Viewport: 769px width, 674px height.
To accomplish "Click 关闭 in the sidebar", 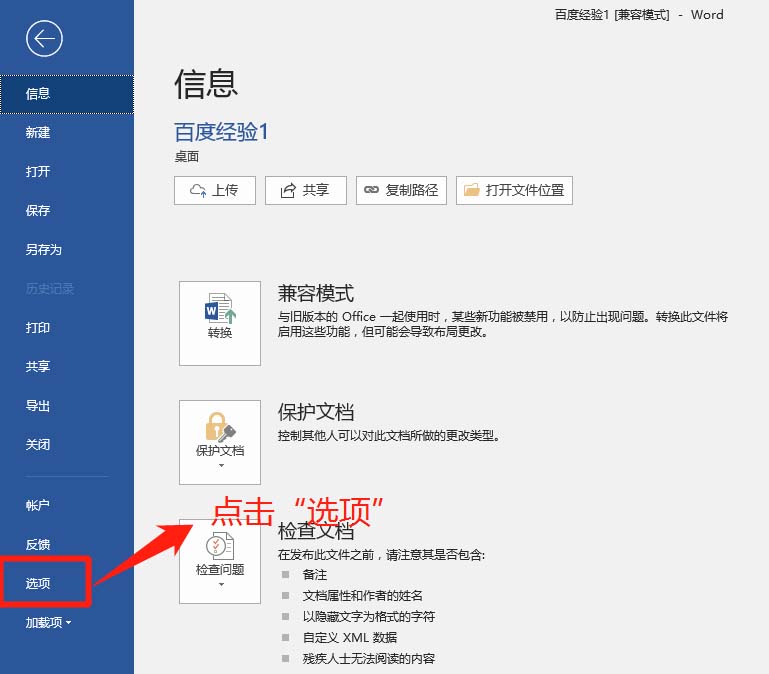I will 67,444.
